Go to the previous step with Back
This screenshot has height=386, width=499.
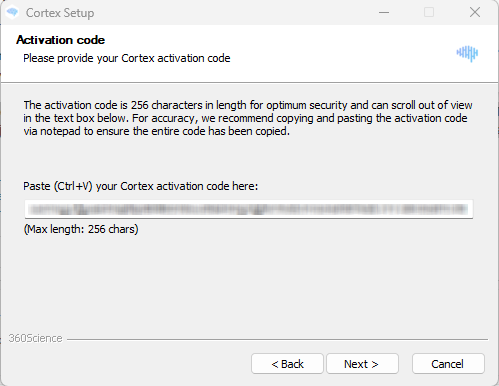coord(287,364)
